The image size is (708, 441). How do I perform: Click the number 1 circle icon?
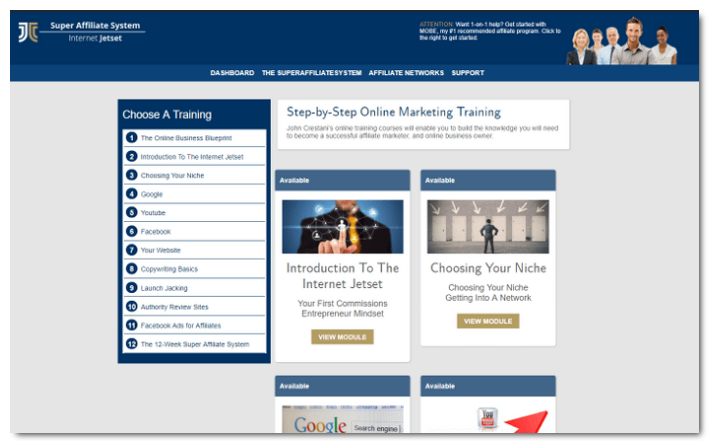(131, 138)
